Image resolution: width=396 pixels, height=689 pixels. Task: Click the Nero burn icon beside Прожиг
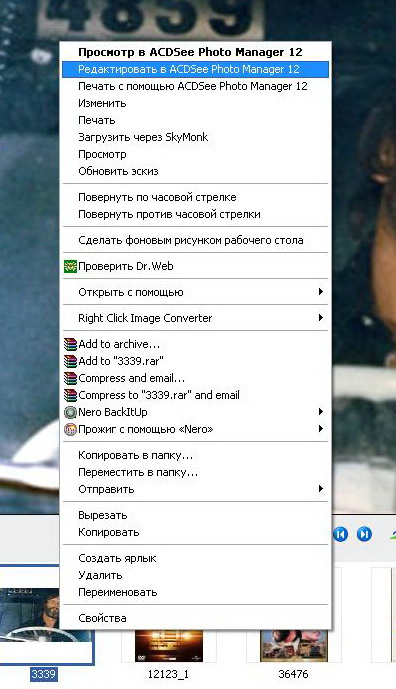pos(70,429)
